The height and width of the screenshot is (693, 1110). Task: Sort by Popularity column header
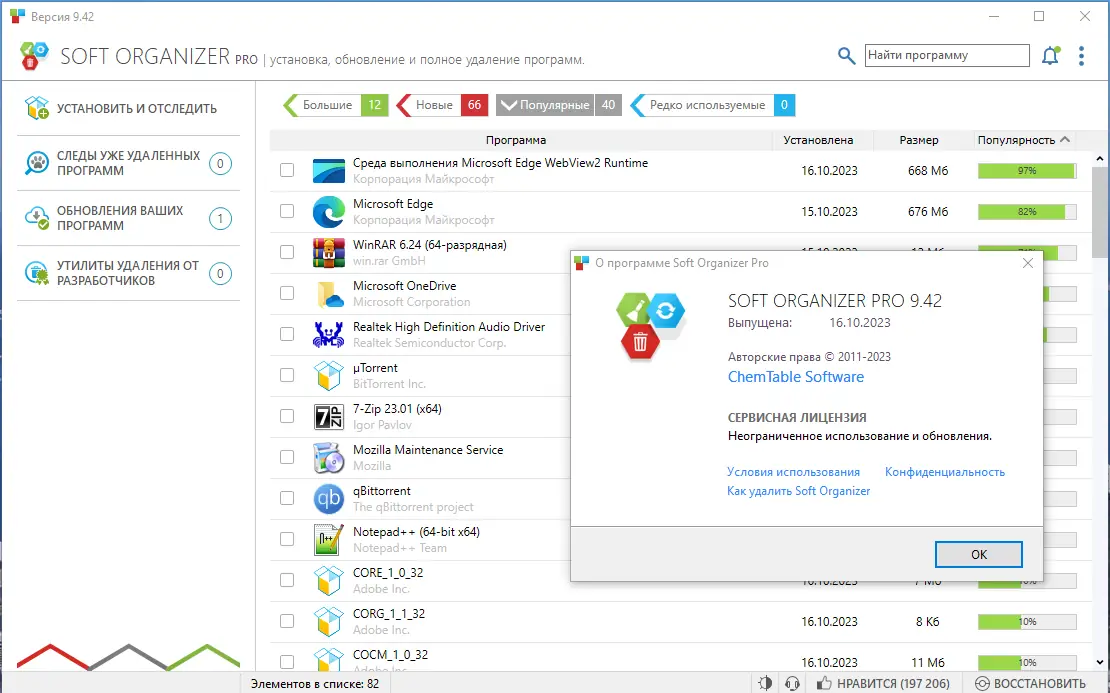click(x=1024, y=140)
